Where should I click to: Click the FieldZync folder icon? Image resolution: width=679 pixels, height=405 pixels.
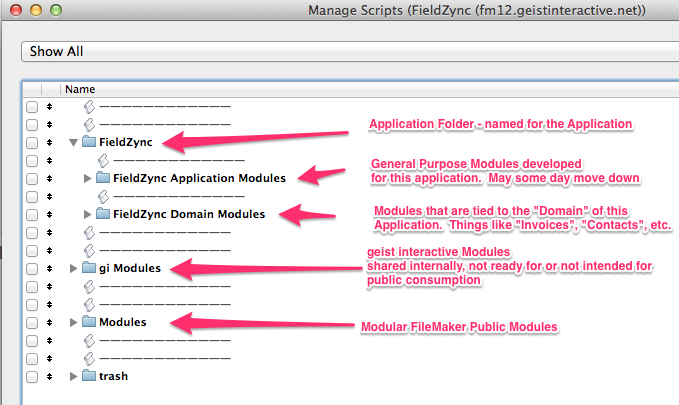click(x=89, y=142)
